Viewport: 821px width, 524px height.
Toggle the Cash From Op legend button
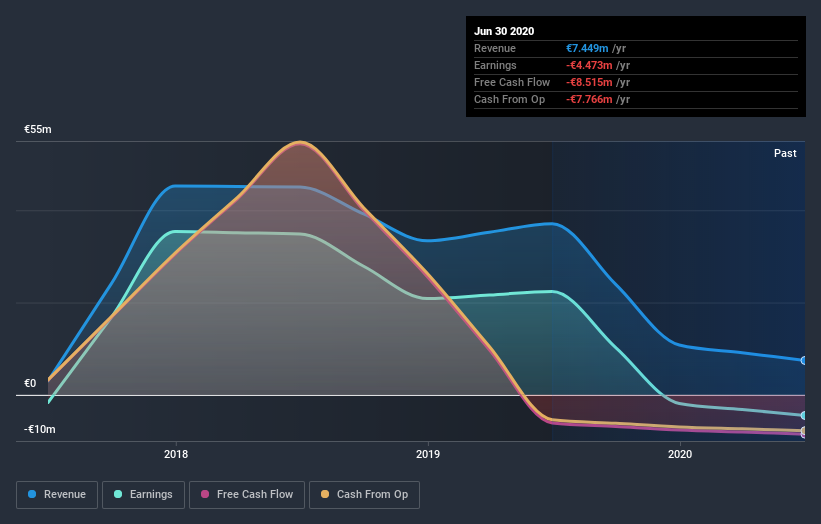click(x=364, y=495)
